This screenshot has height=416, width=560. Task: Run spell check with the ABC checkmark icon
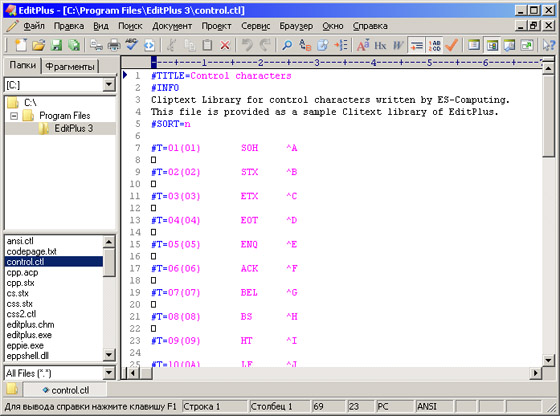coord(131,45)
